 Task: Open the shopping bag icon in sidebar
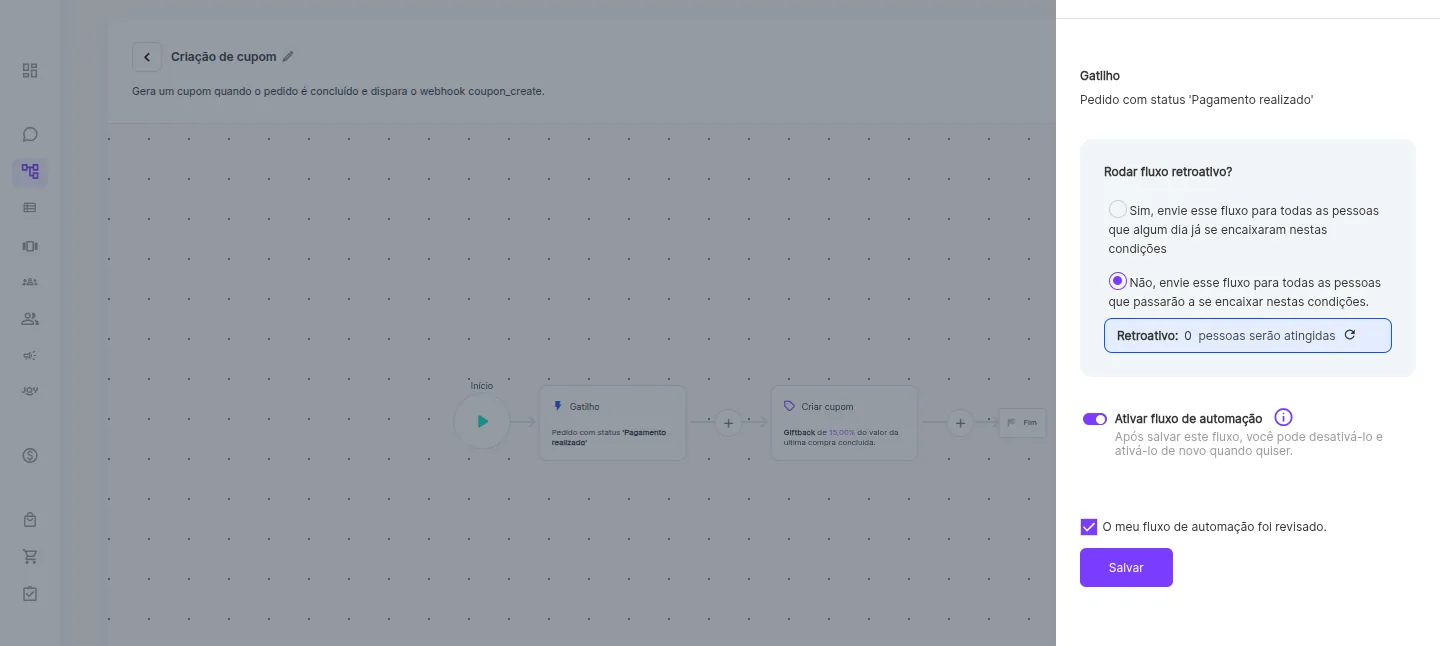pos(30,520)
